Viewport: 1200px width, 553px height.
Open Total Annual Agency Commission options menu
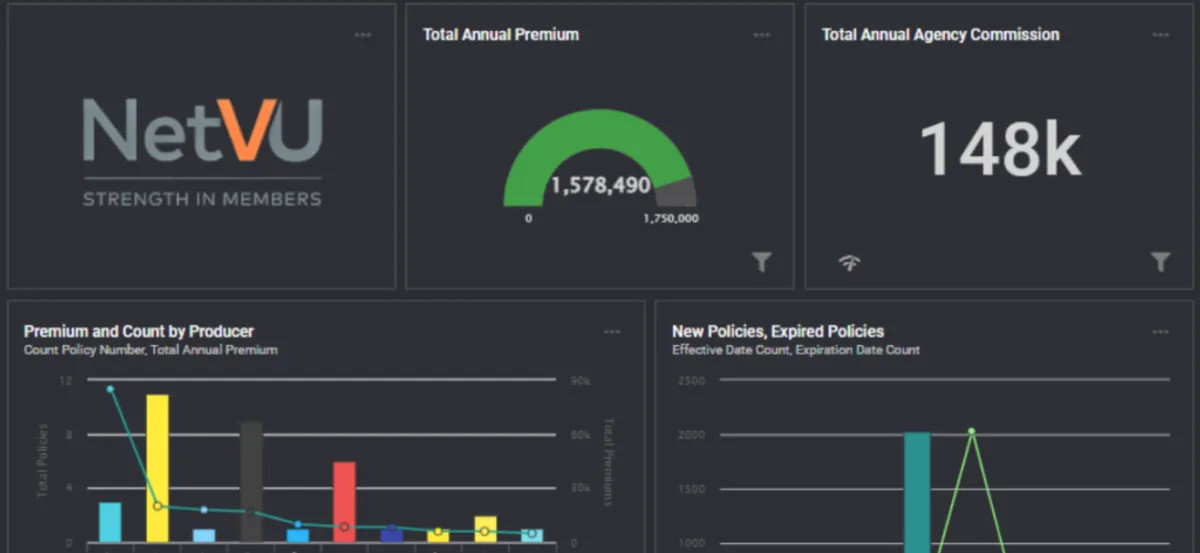click(1160, 35)
